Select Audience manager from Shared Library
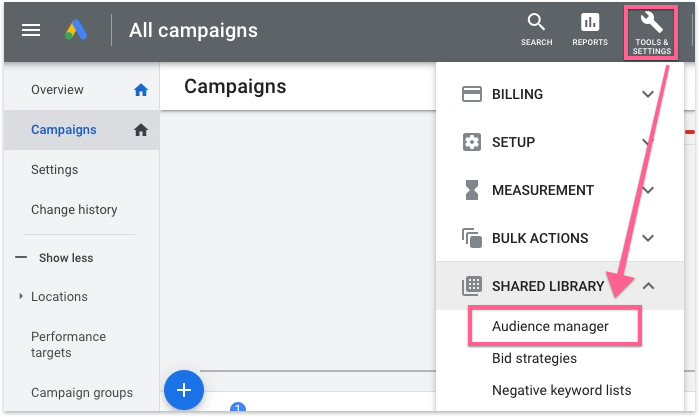699x417 pixels. [550, 326]
